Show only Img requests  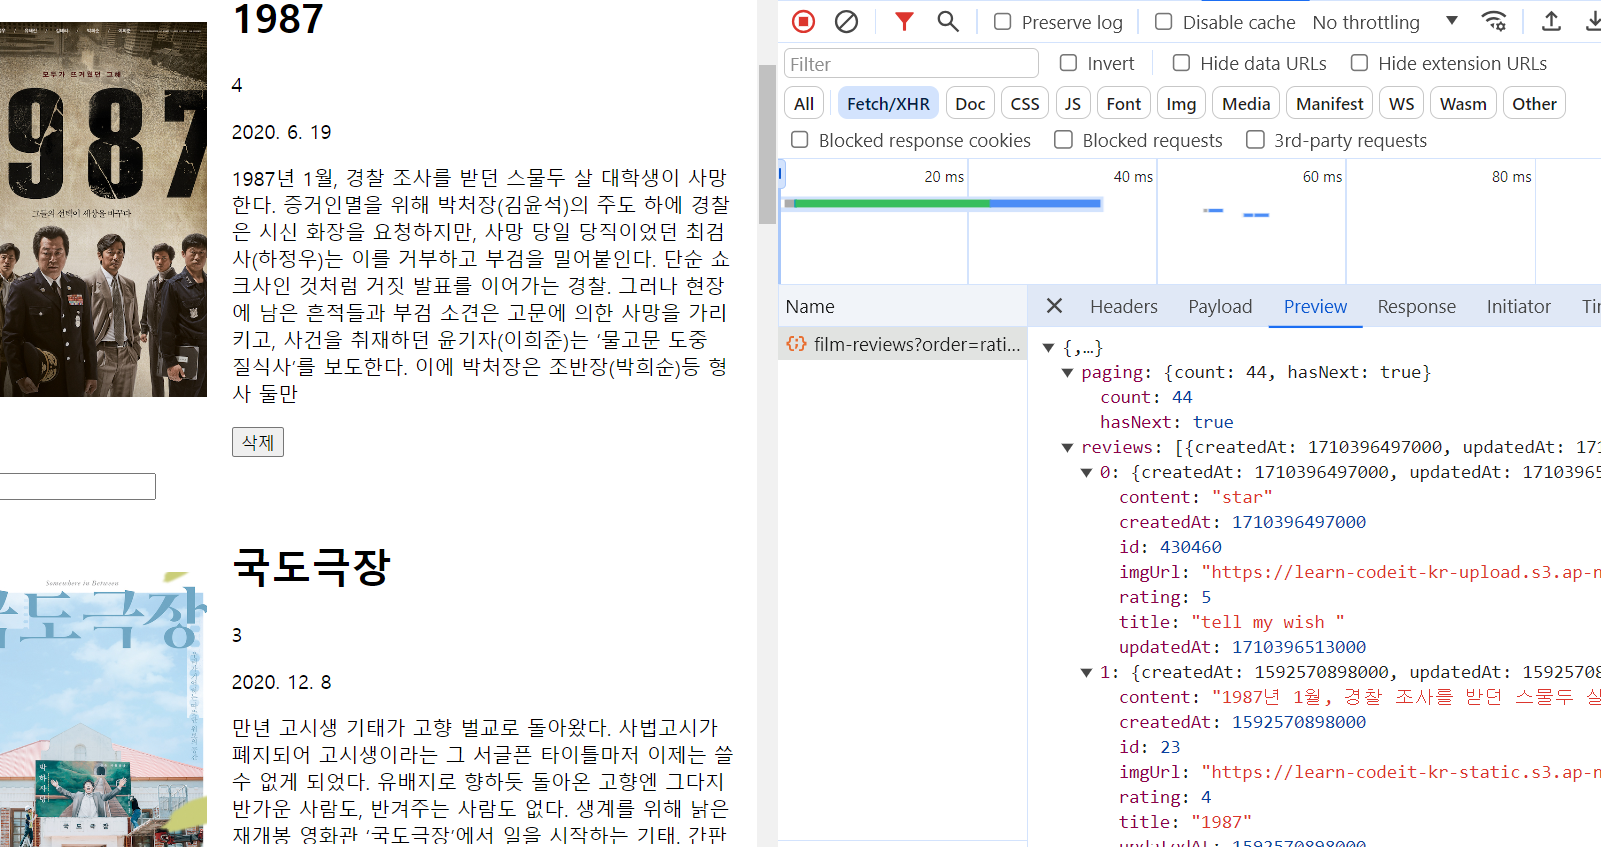click(x=1181, y=104)
